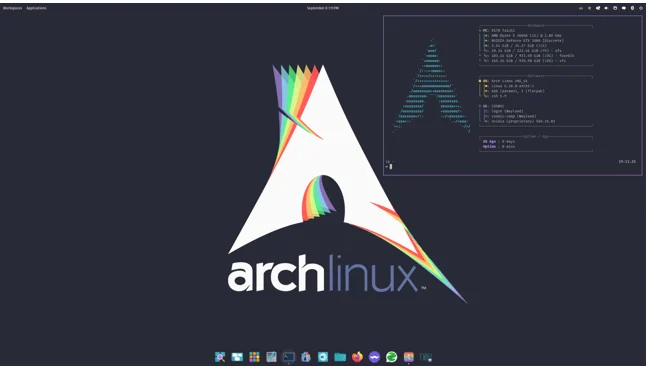
Task: Open the rainbow-colored app icon in dock
Action: click(x=409, y=357)
